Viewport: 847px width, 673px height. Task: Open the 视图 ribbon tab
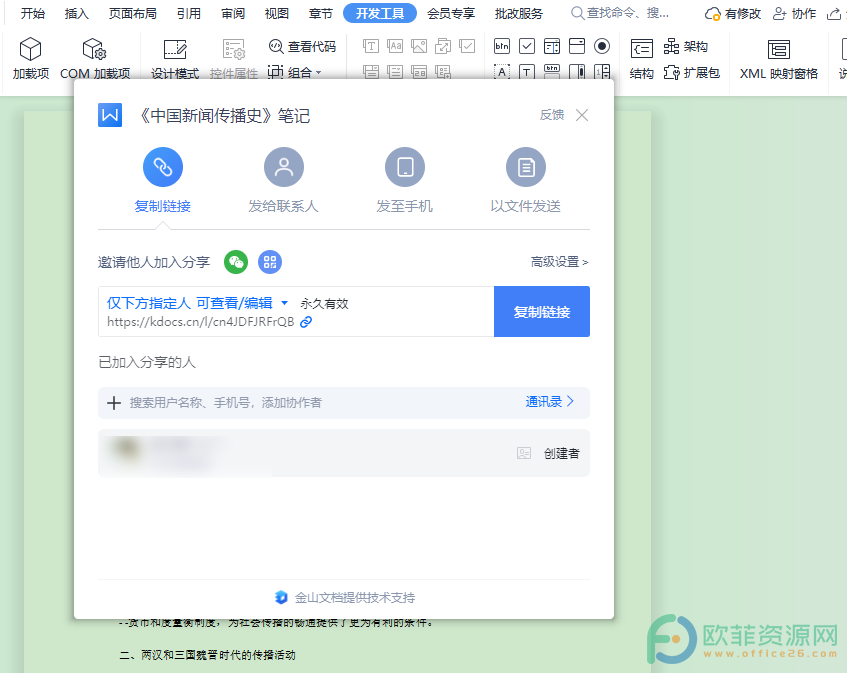click(x=277, y=13)
